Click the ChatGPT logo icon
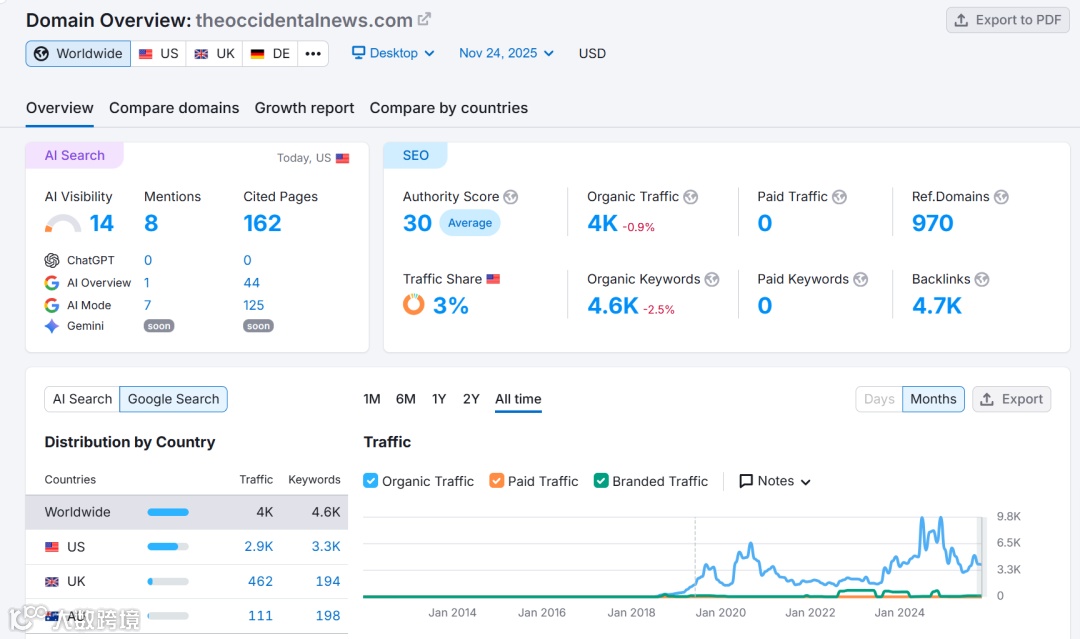The image size is (1080, 639). point(52,260)
